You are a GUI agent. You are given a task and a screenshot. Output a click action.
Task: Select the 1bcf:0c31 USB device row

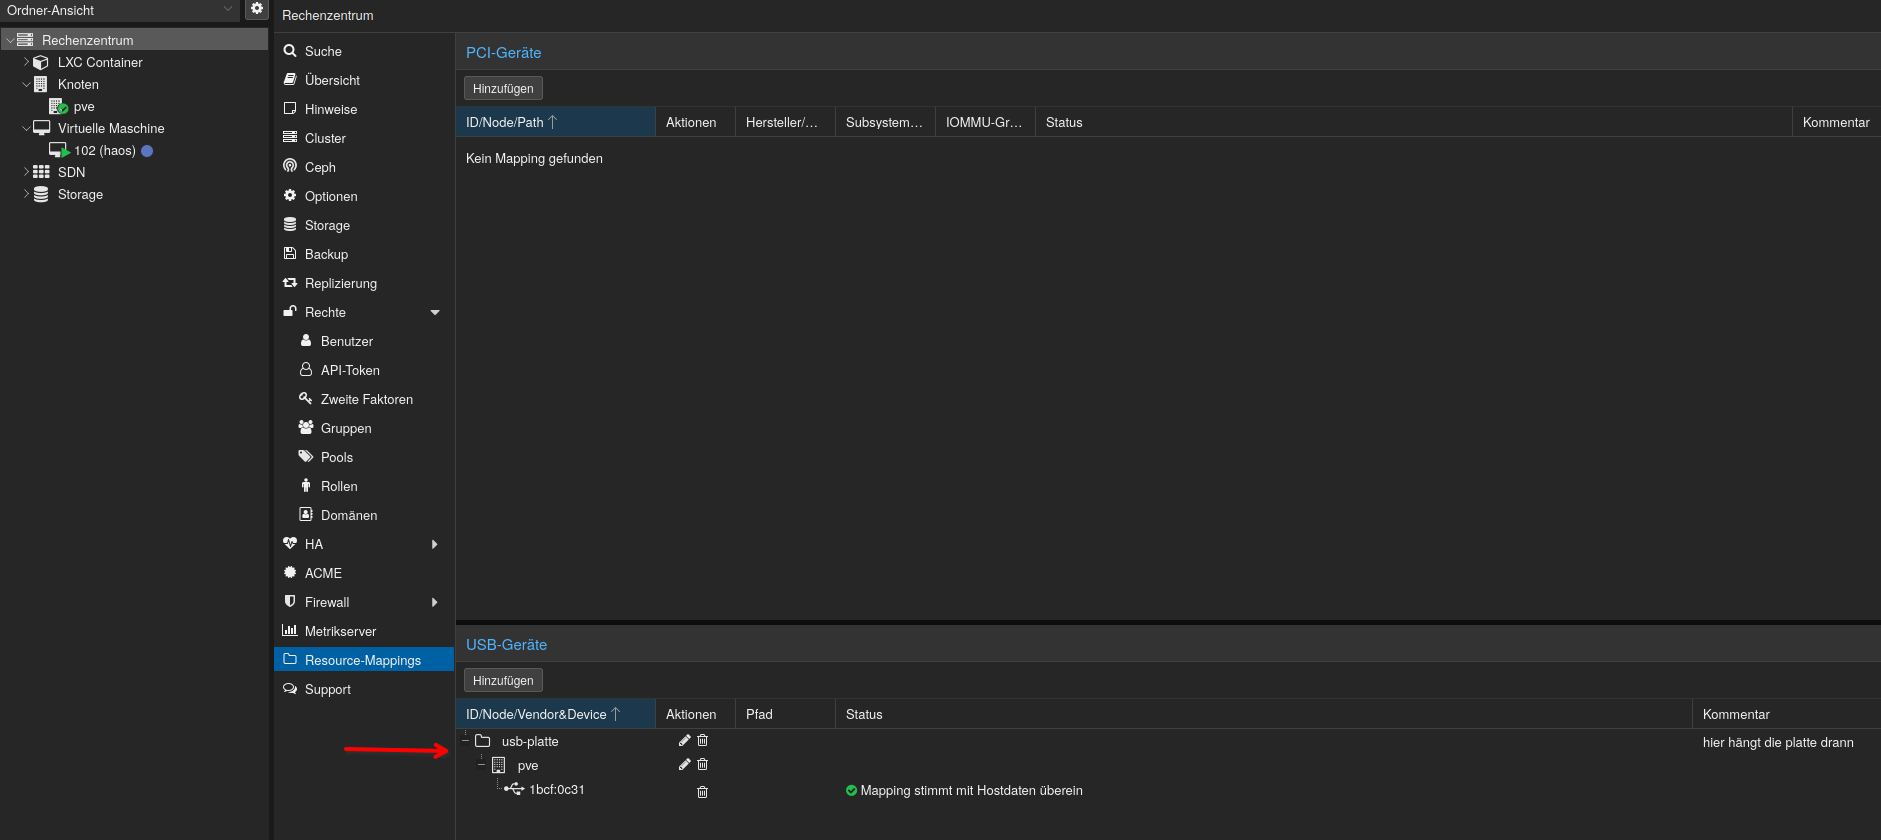pyautogui.click(x=1168, y=790)
